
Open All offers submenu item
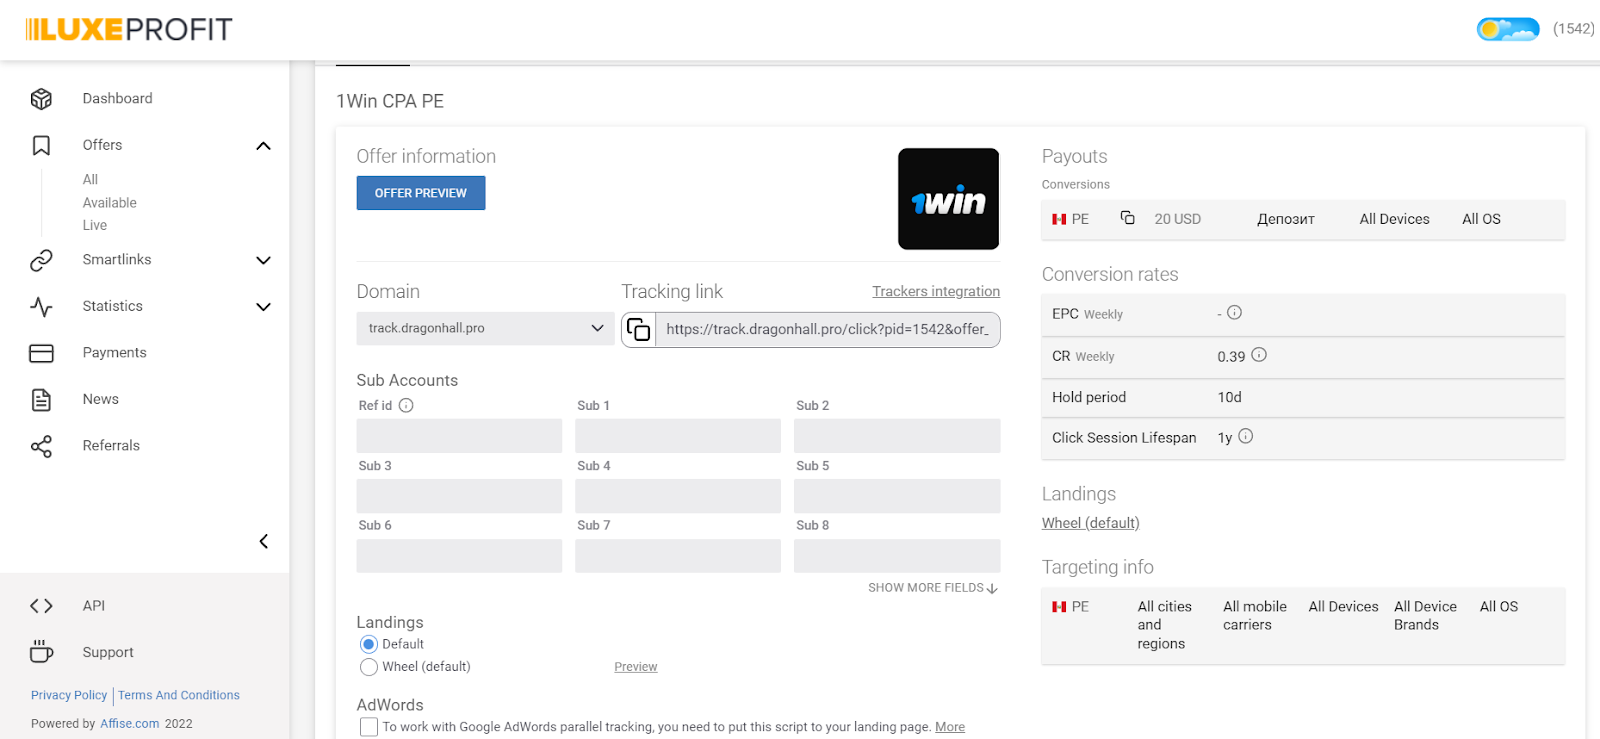pos(90,179)
